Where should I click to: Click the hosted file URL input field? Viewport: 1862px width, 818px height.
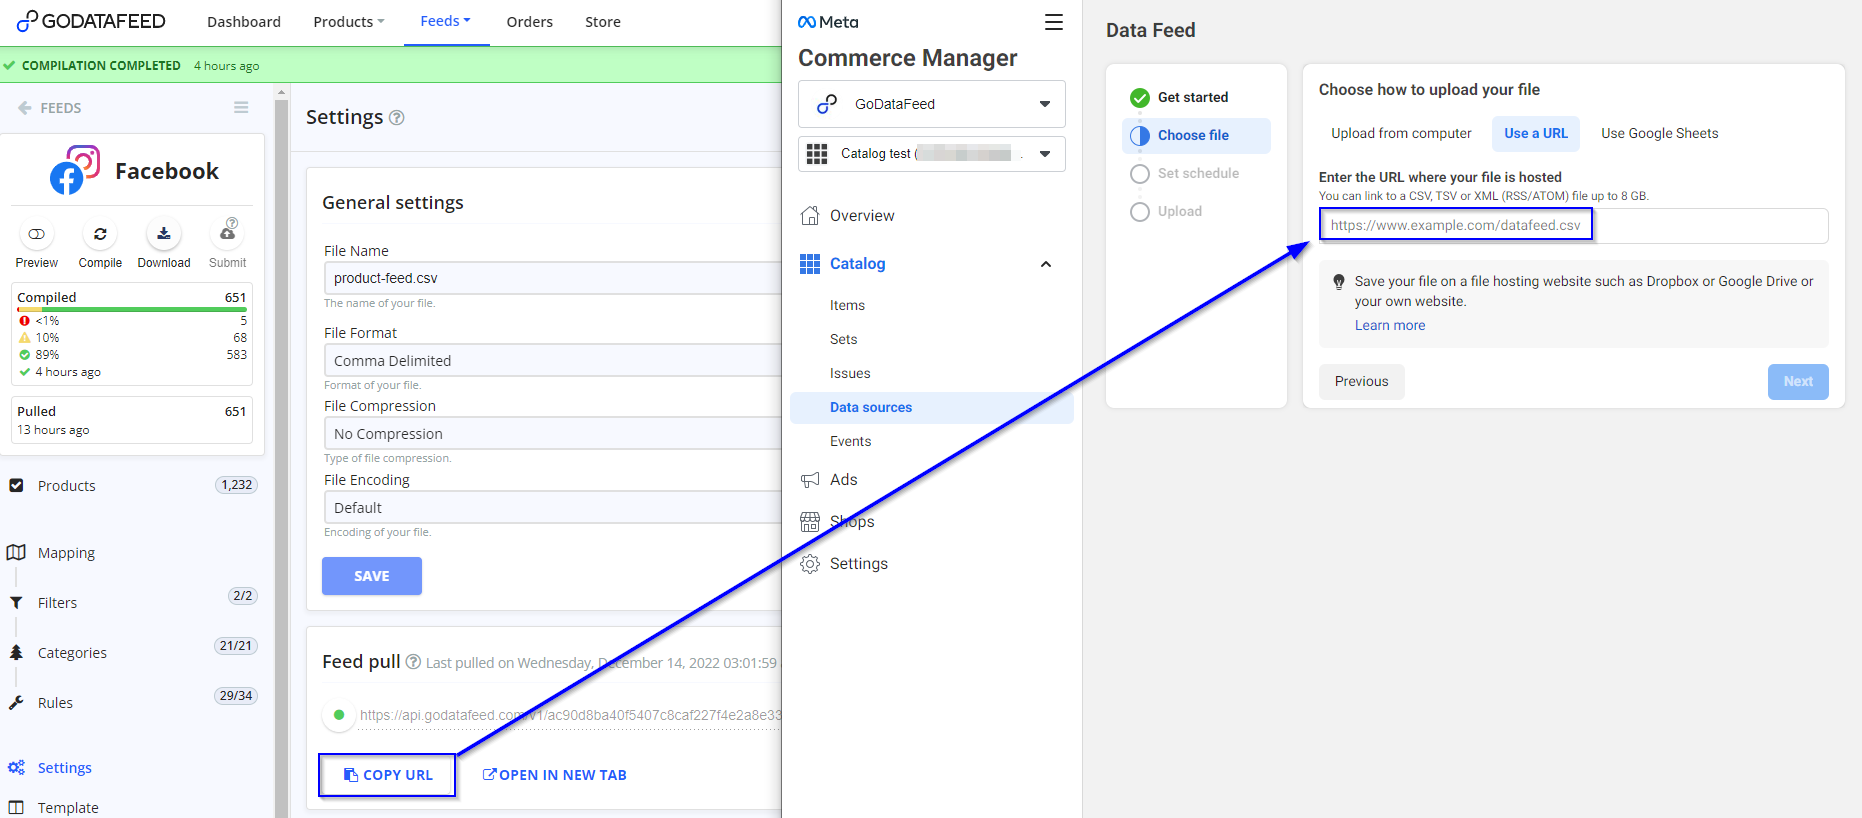1573,226
